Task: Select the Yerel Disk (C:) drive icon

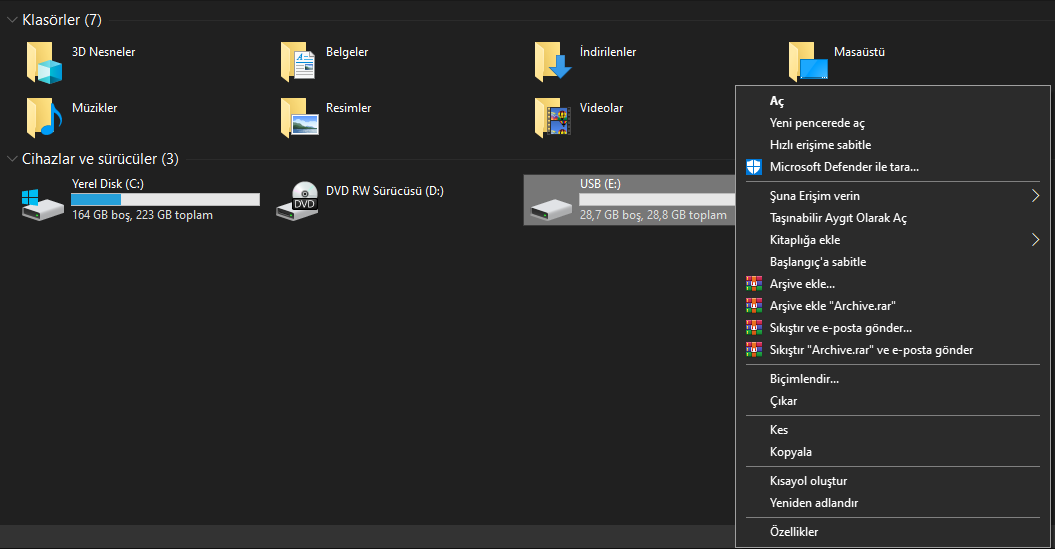Action: click(x=42, y=205)
